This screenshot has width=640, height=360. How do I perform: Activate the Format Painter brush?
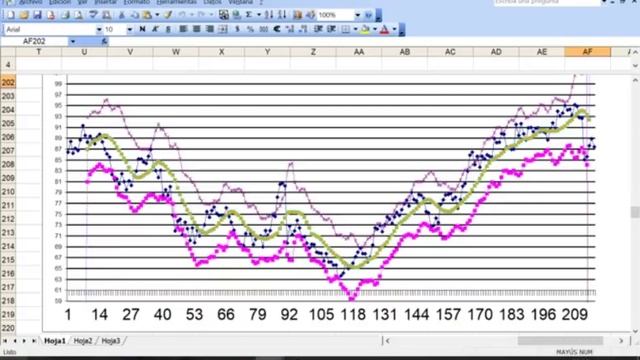pos(168,15)
